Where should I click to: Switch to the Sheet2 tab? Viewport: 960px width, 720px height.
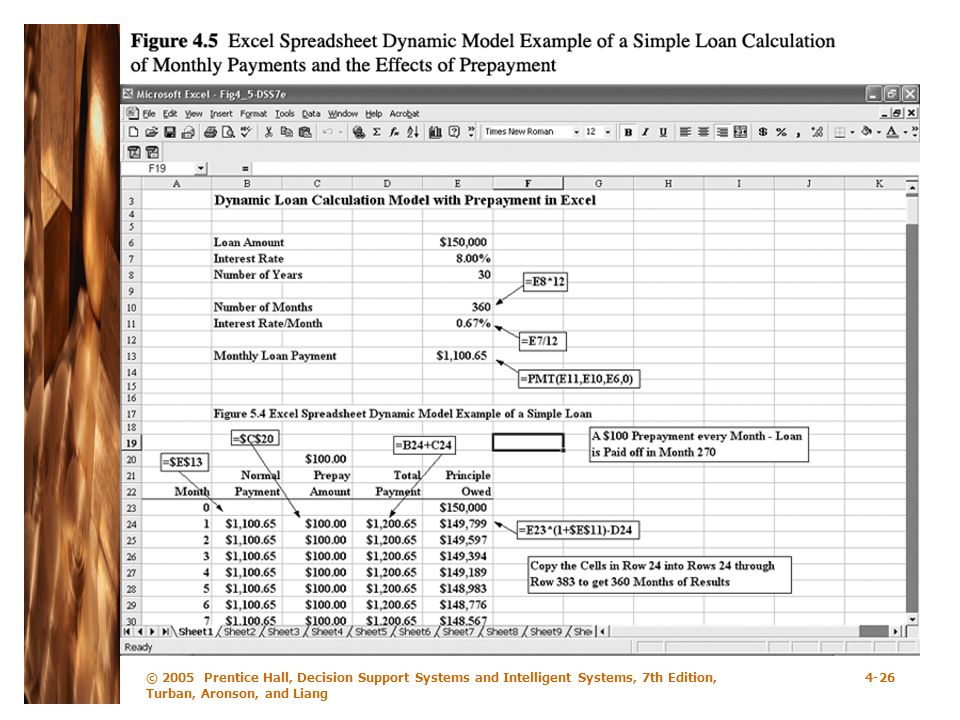coord(239,631)
